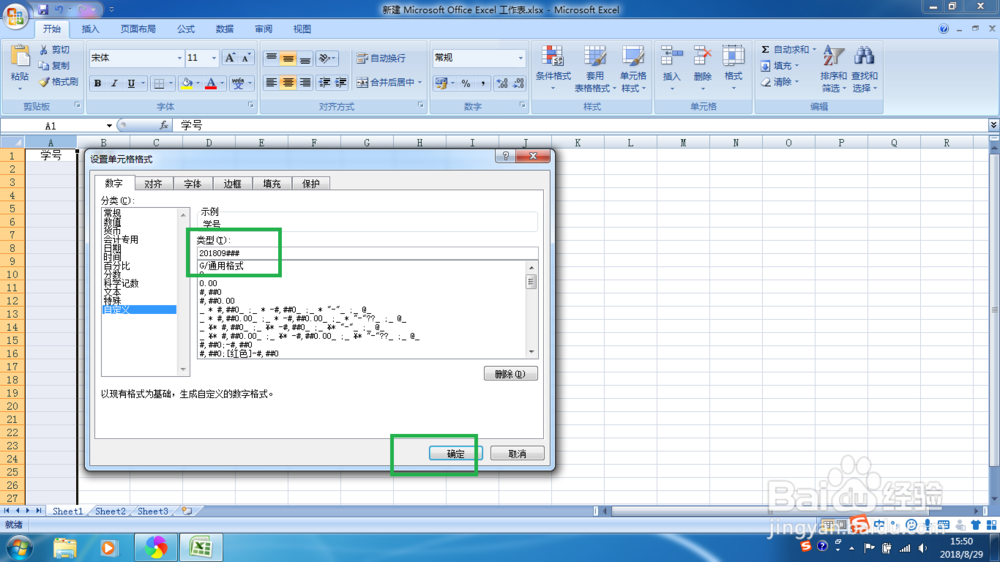Open Cell Styles (单元格样式)
This screenshot has width=1000, height=562.
(x=633, y=68)
